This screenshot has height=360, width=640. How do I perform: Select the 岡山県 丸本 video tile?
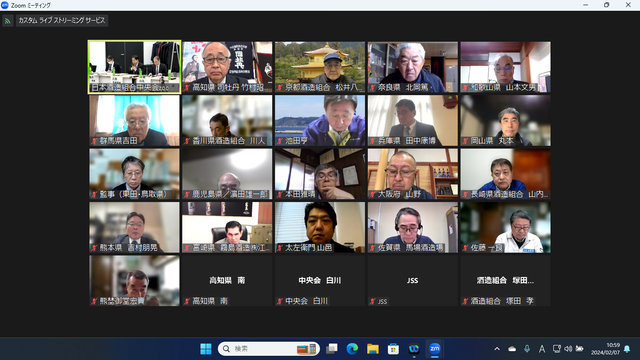coord(505,120)
